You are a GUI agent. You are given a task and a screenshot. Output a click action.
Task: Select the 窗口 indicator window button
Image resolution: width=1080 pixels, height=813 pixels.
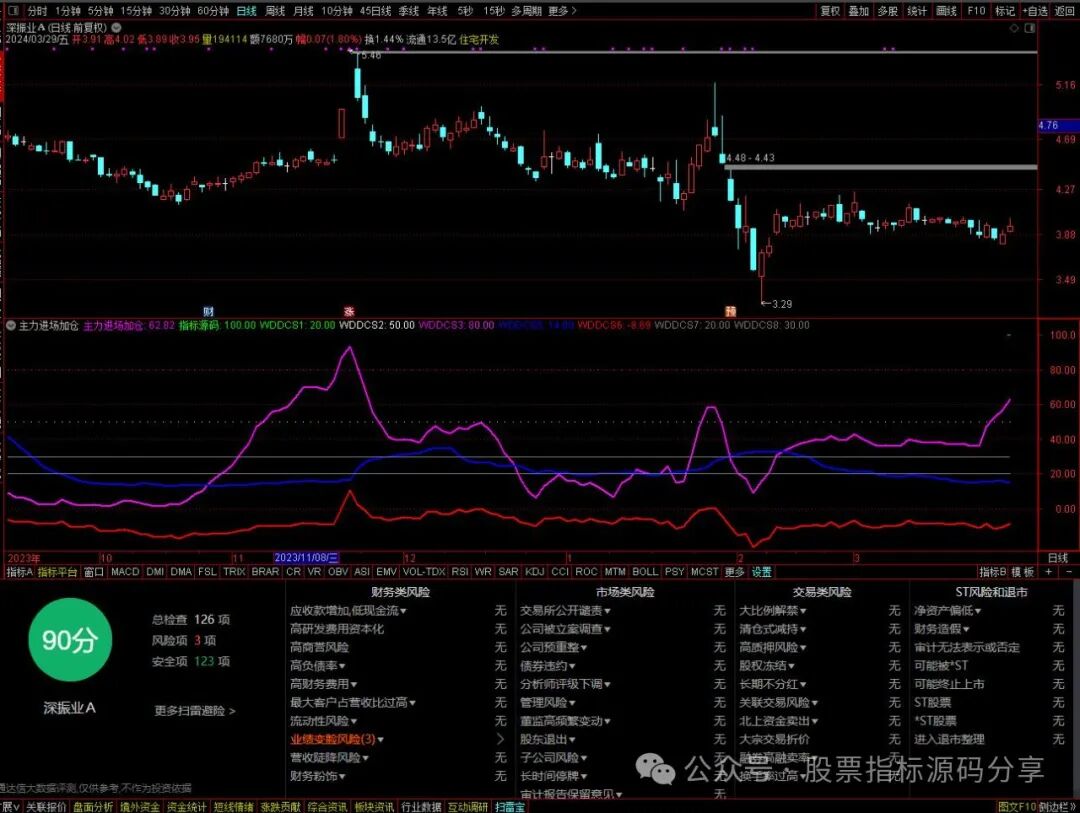[x=93, y=572]
